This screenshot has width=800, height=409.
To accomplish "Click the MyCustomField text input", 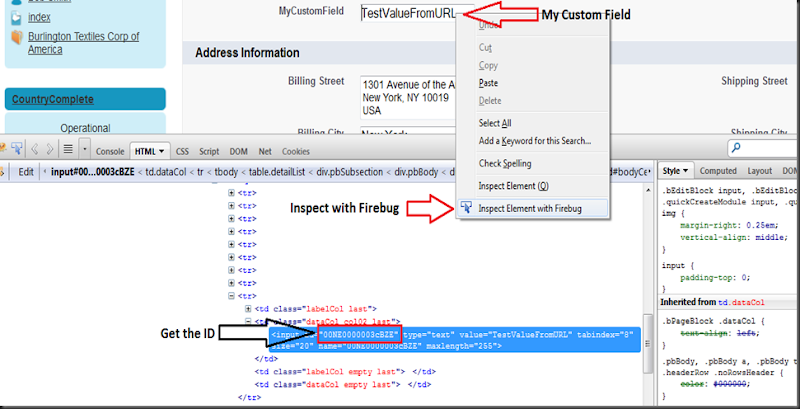I will click(x=417, y=14).
